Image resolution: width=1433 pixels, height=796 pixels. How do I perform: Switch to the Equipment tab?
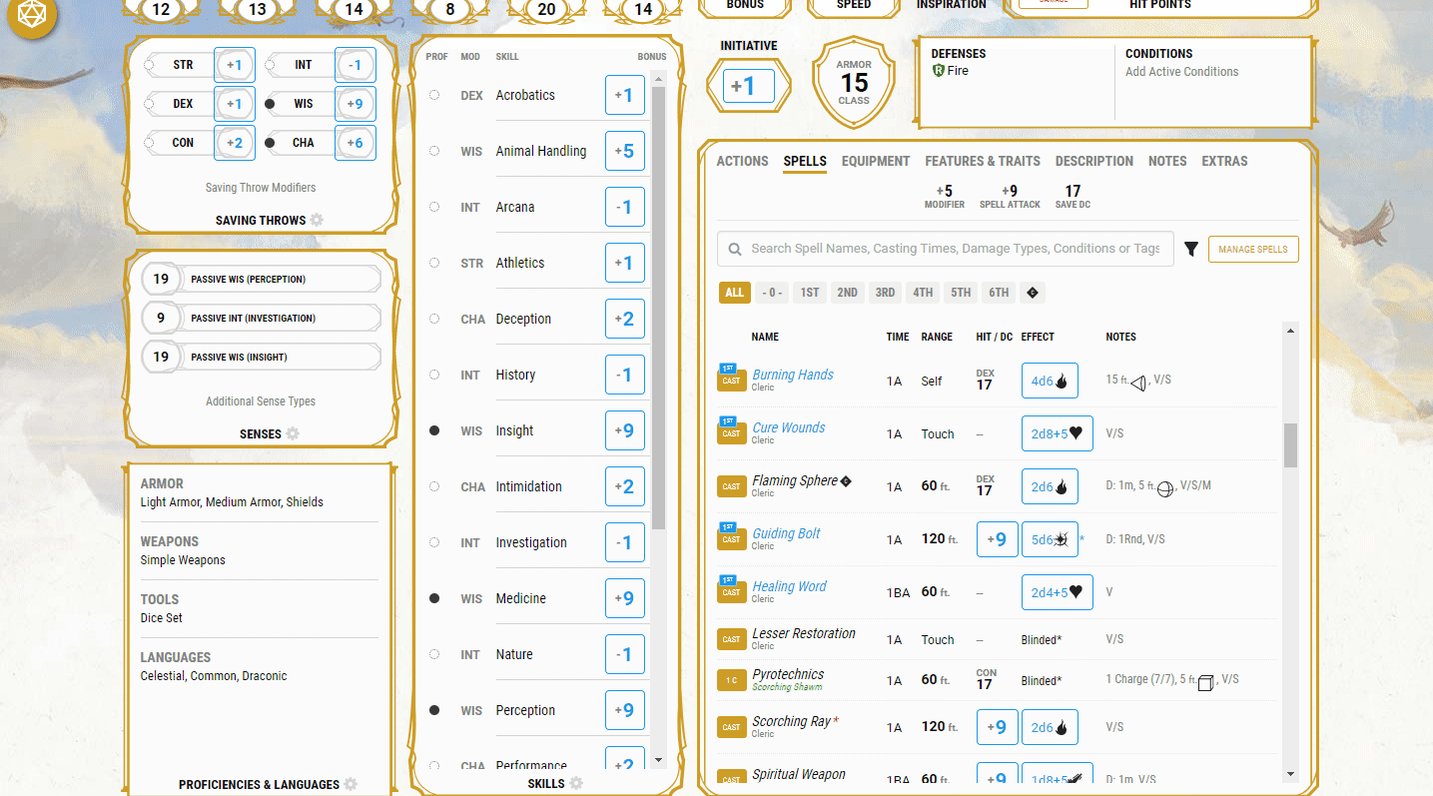[x=875, y=161]
